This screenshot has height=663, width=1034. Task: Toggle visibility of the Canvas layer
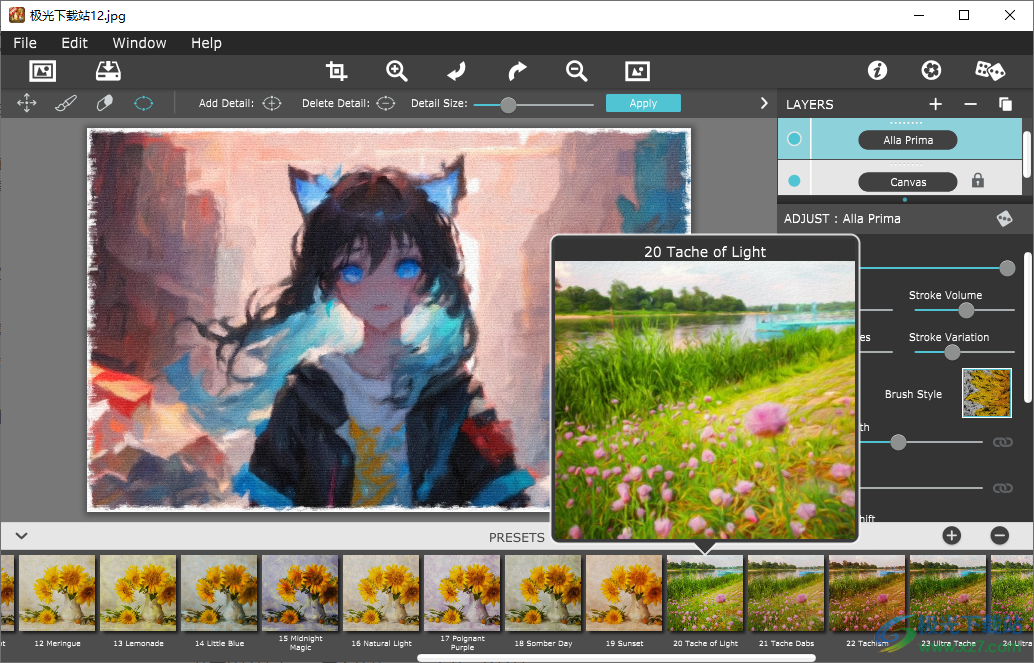[793, 181]
